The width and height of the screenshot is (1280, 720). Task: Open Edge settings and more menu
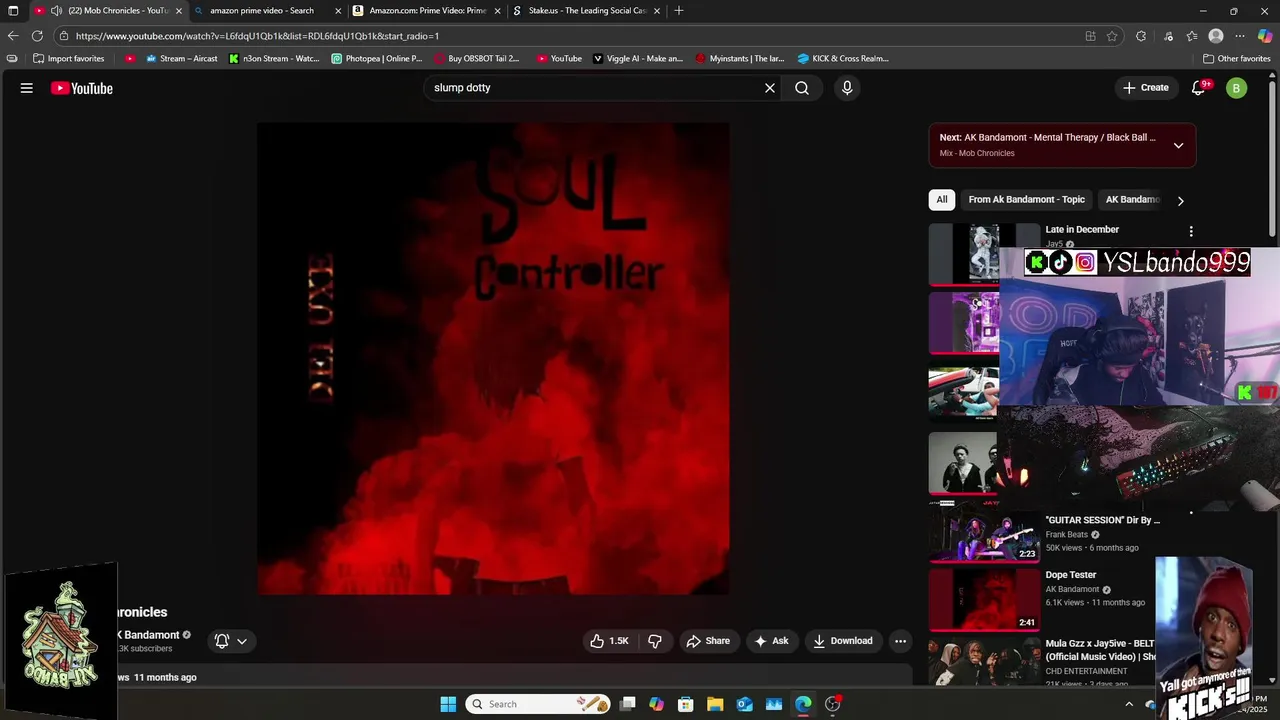tap(1240, 36)
